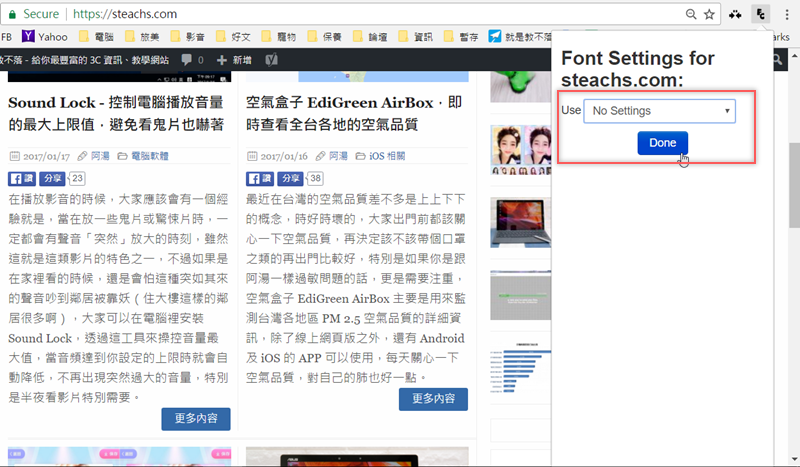The image size is (800, 467).
Task: Click the share count 38
Action: tap(315, 178)
